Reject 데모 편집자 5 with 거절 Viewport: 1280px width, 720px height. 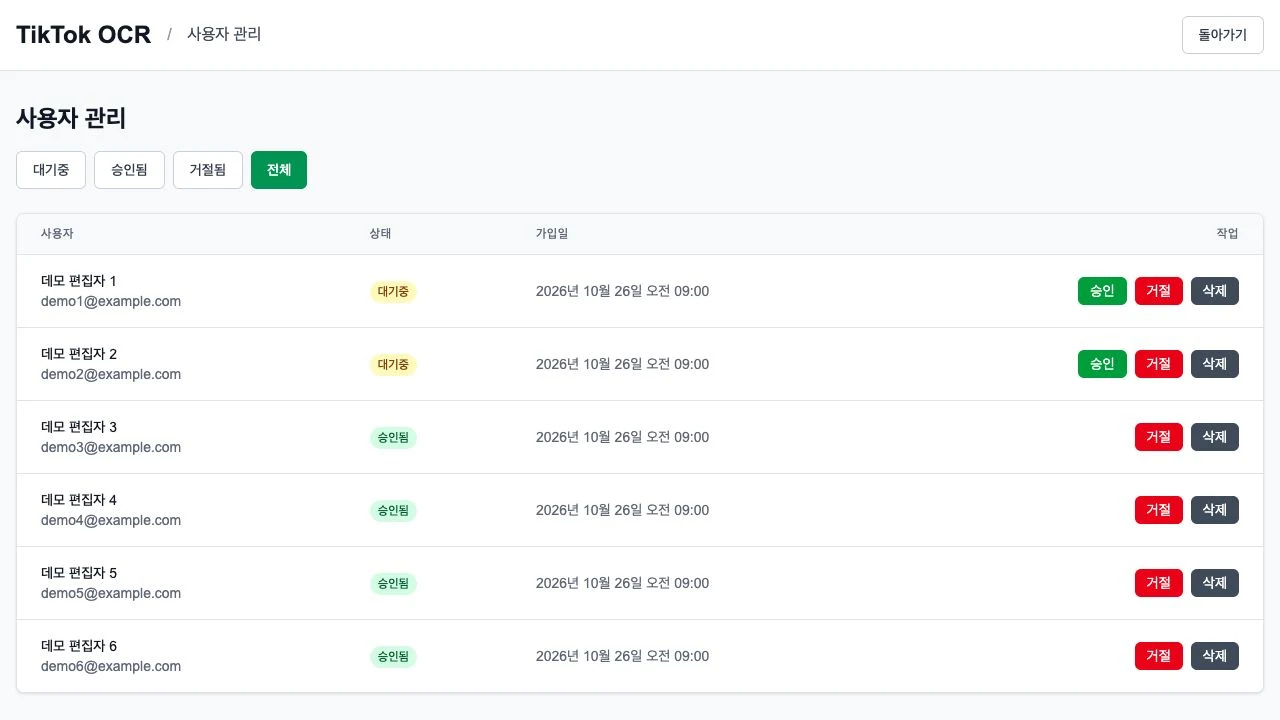[1159, 583]
